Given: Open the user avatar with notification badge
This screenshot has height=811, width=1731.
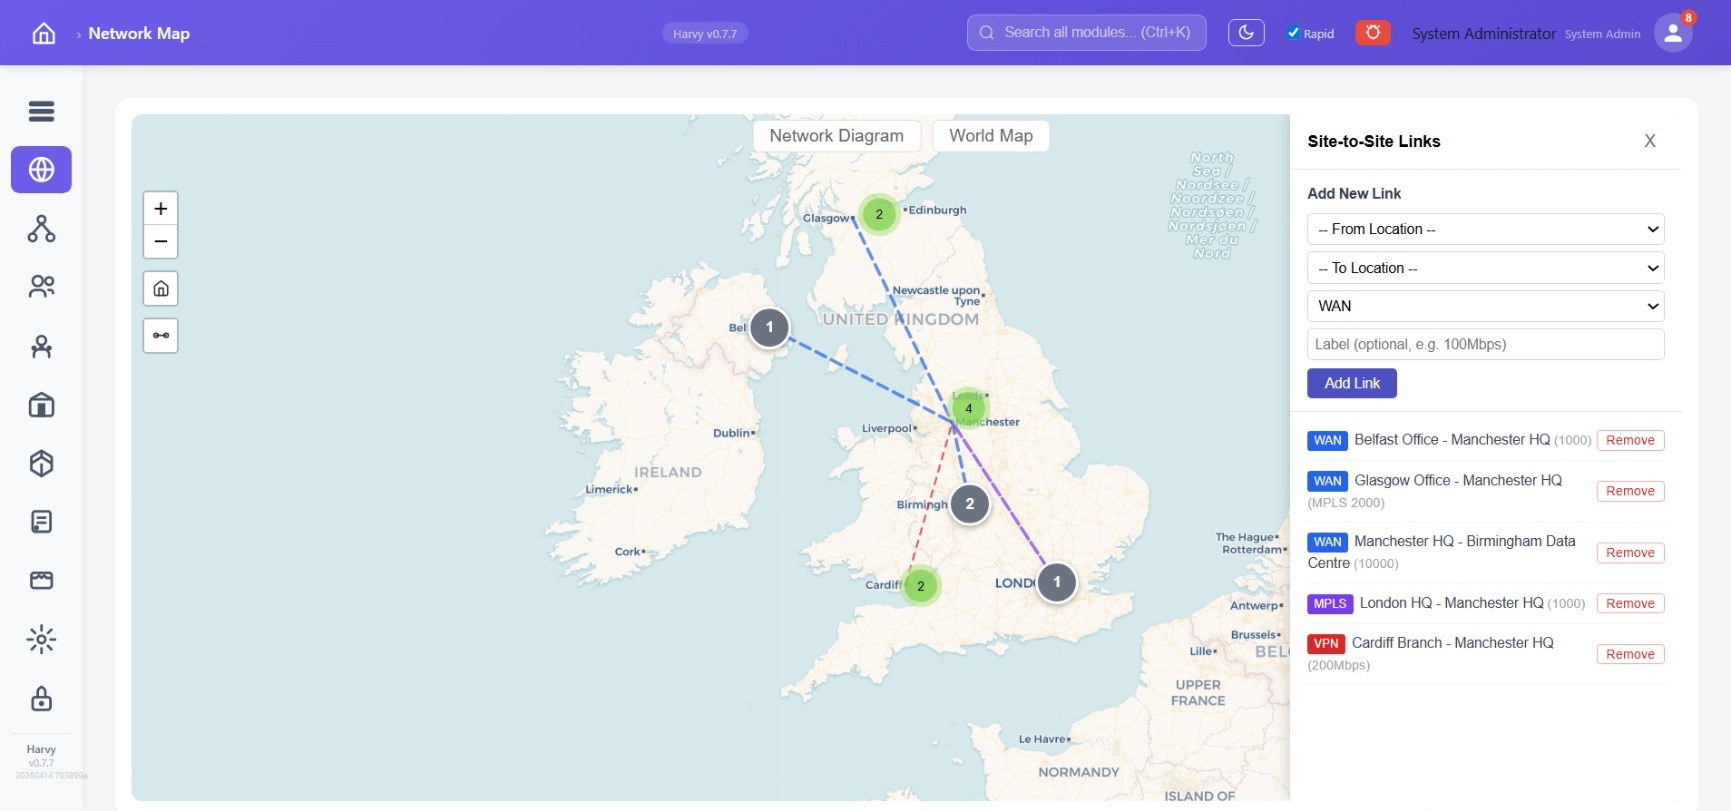Looking at the screenshot, I should 1673,33.
